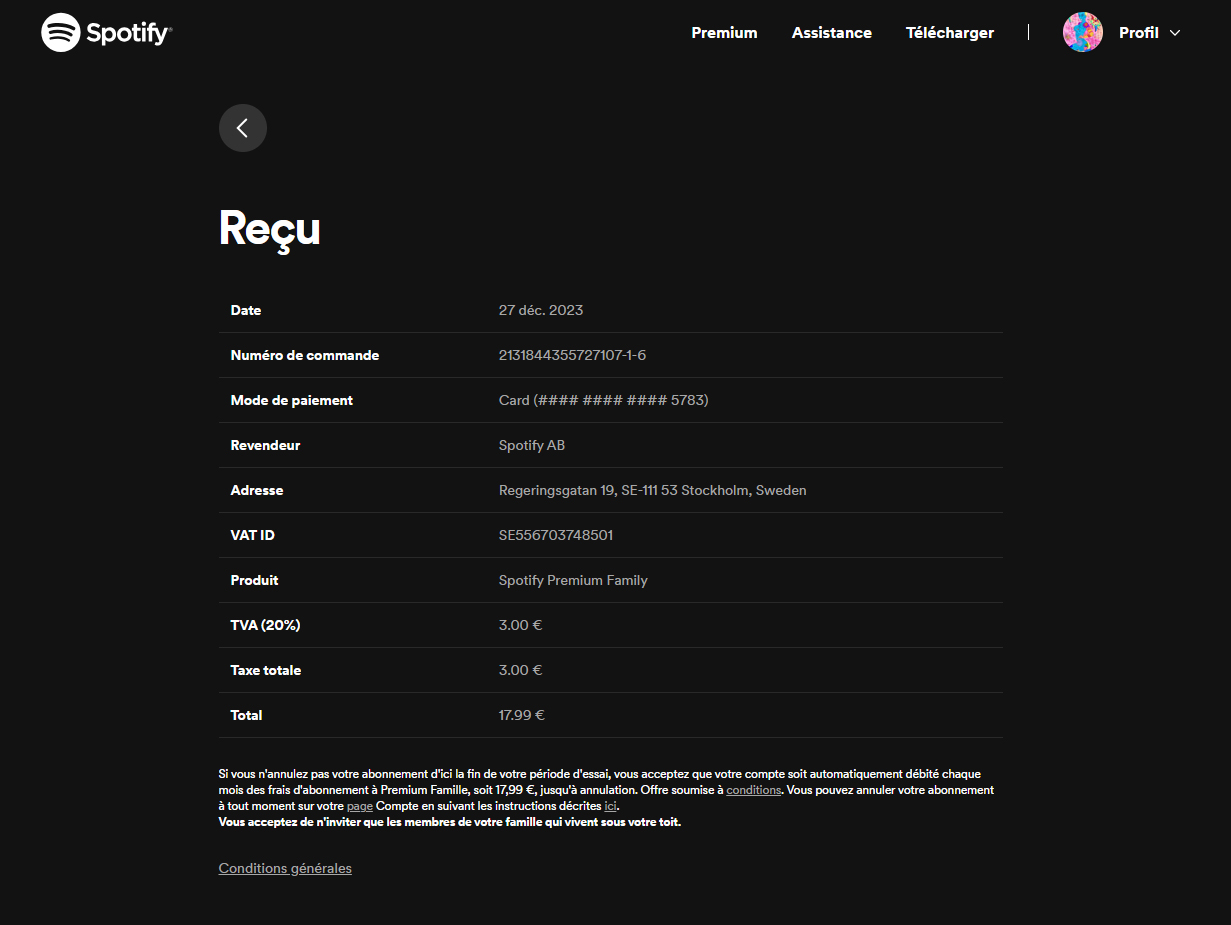Image resolution: width=1231 pixels, height=925 pixels.
Task: Follow the 'ici' instructions link
Action: 611,806
